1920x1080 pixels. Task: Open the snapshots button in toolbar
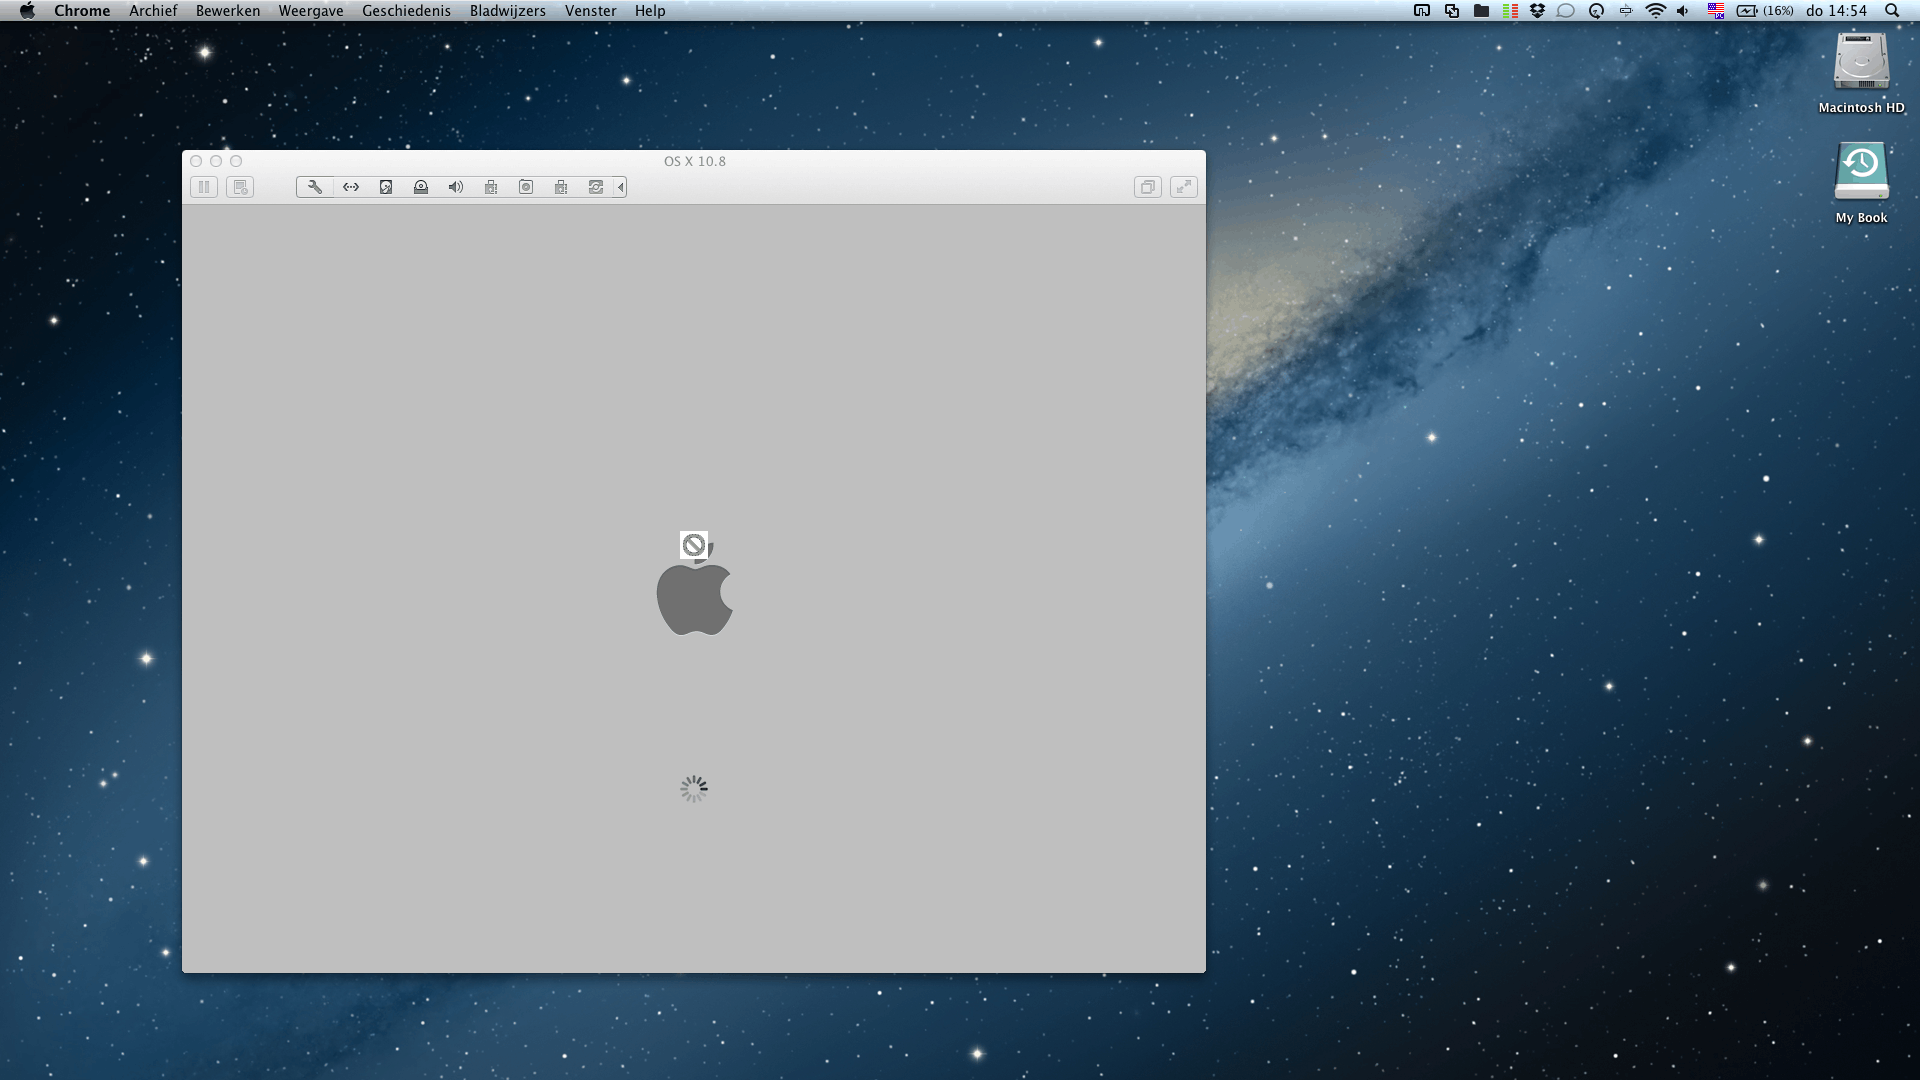click(240, 187)
